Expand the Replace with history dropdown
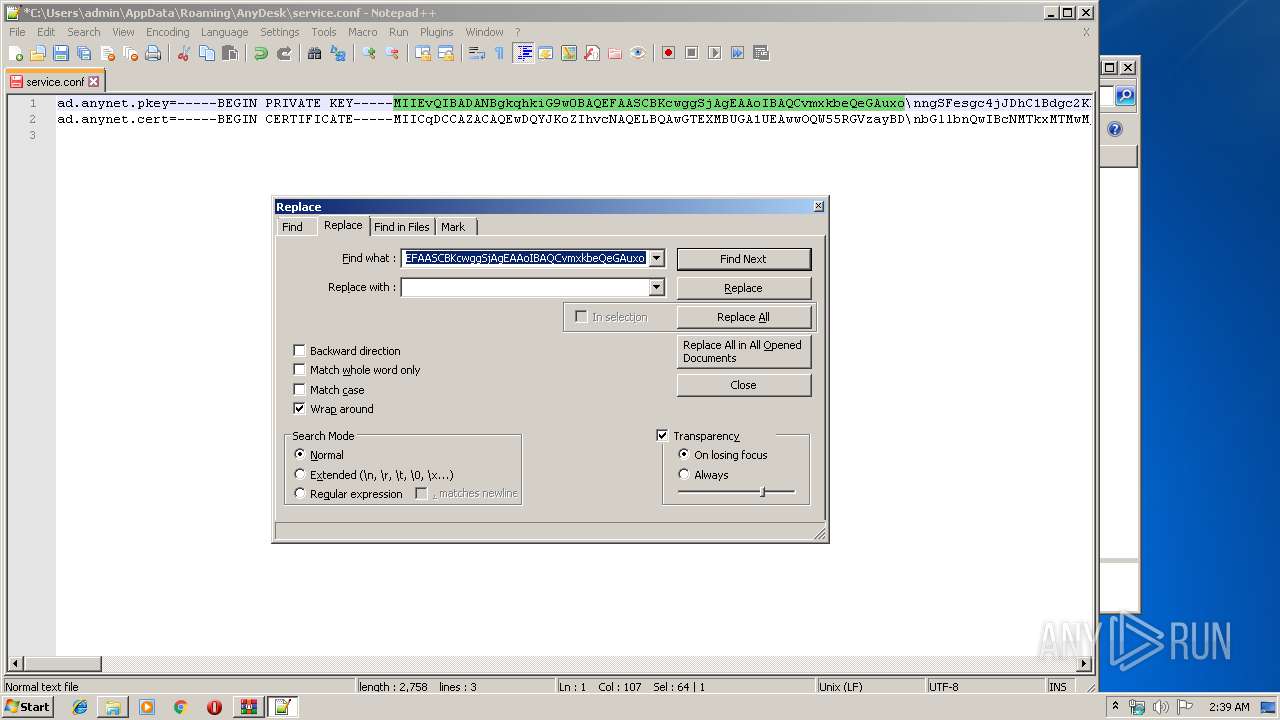1280x720 pixels. click(656, 287)
